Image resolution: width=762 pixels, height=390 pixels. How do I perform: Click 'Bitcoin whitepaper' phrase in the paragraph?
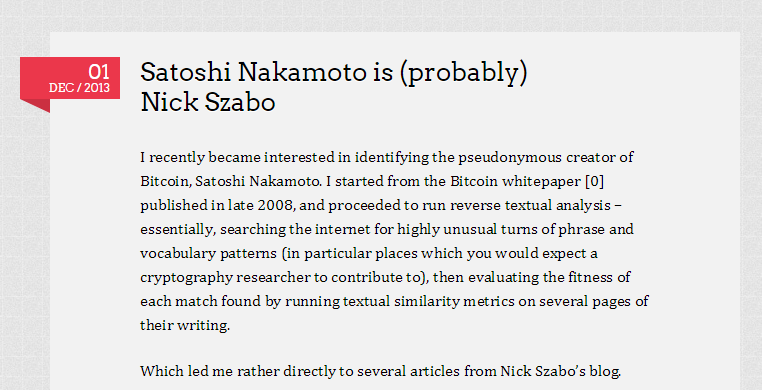[516, 182]
